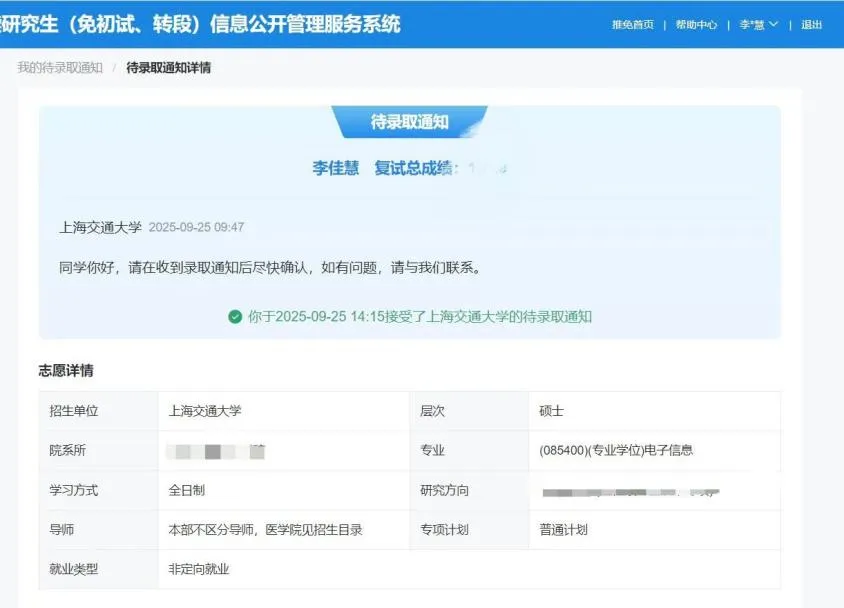Expand the 李*慧 user dropdown
The image size is (844, 608).
[758, 25]
